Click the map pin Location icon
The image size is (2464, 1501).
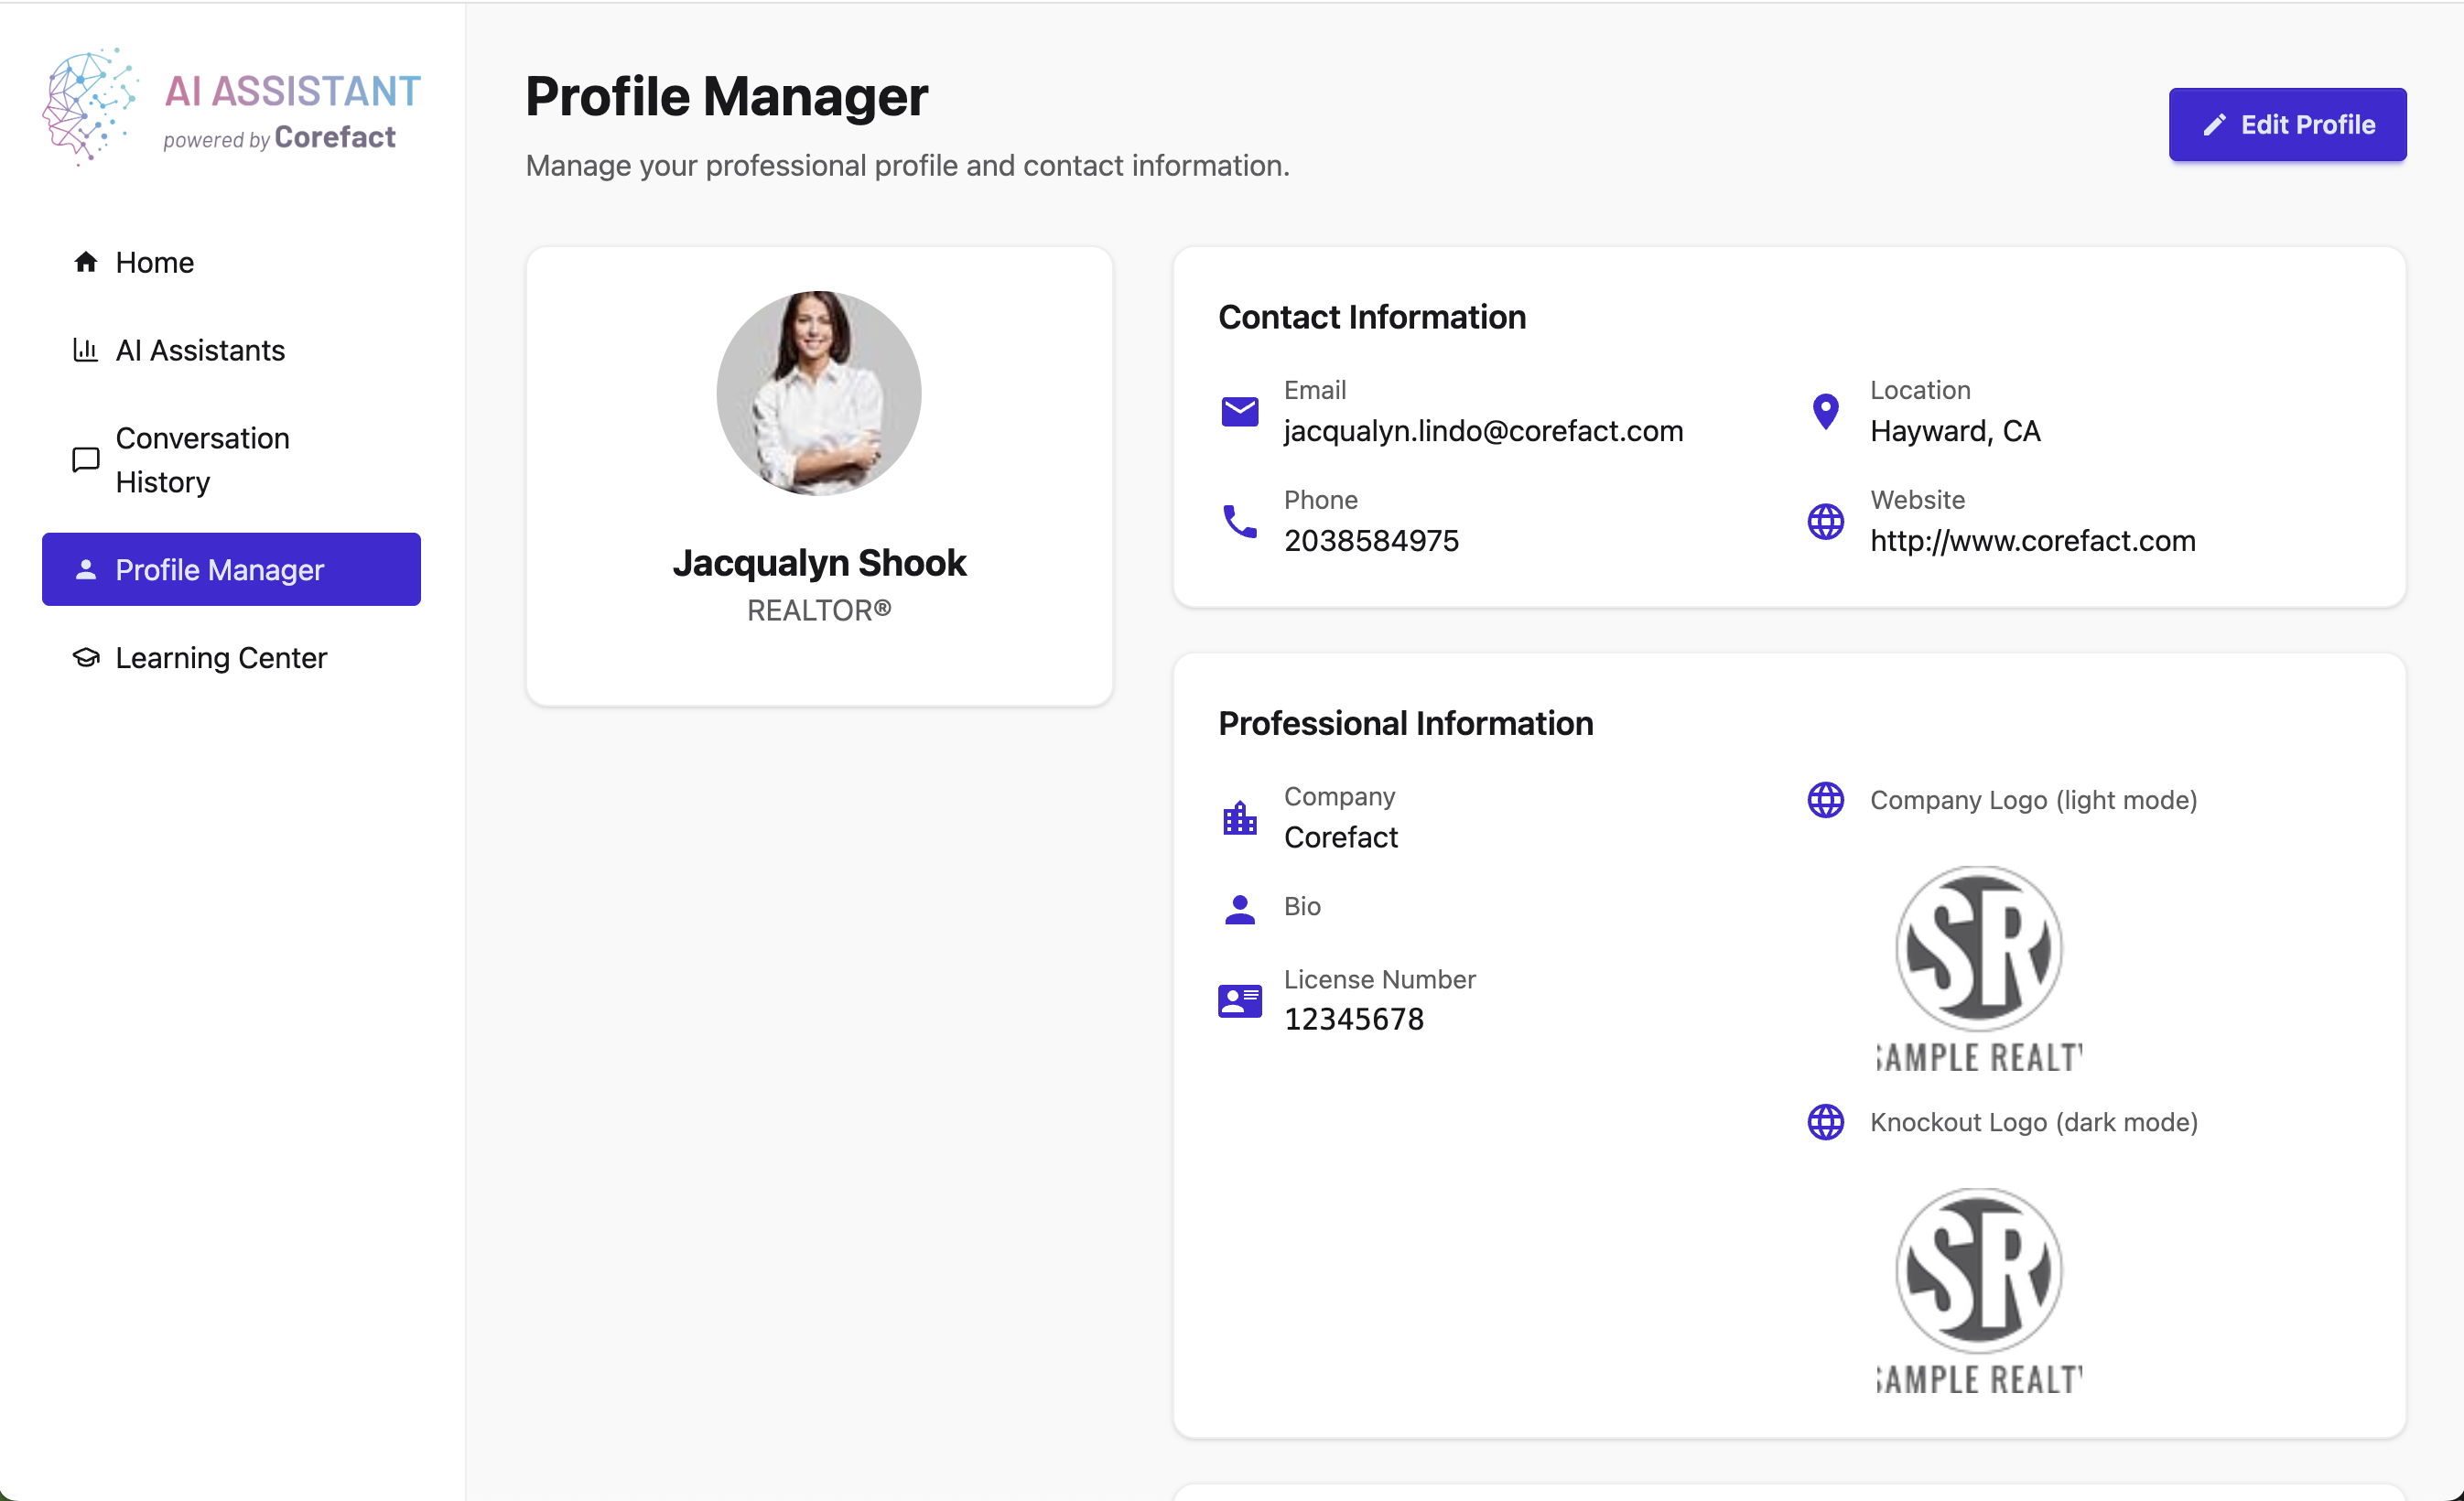pyautogui.click(x=1825, y=411)
